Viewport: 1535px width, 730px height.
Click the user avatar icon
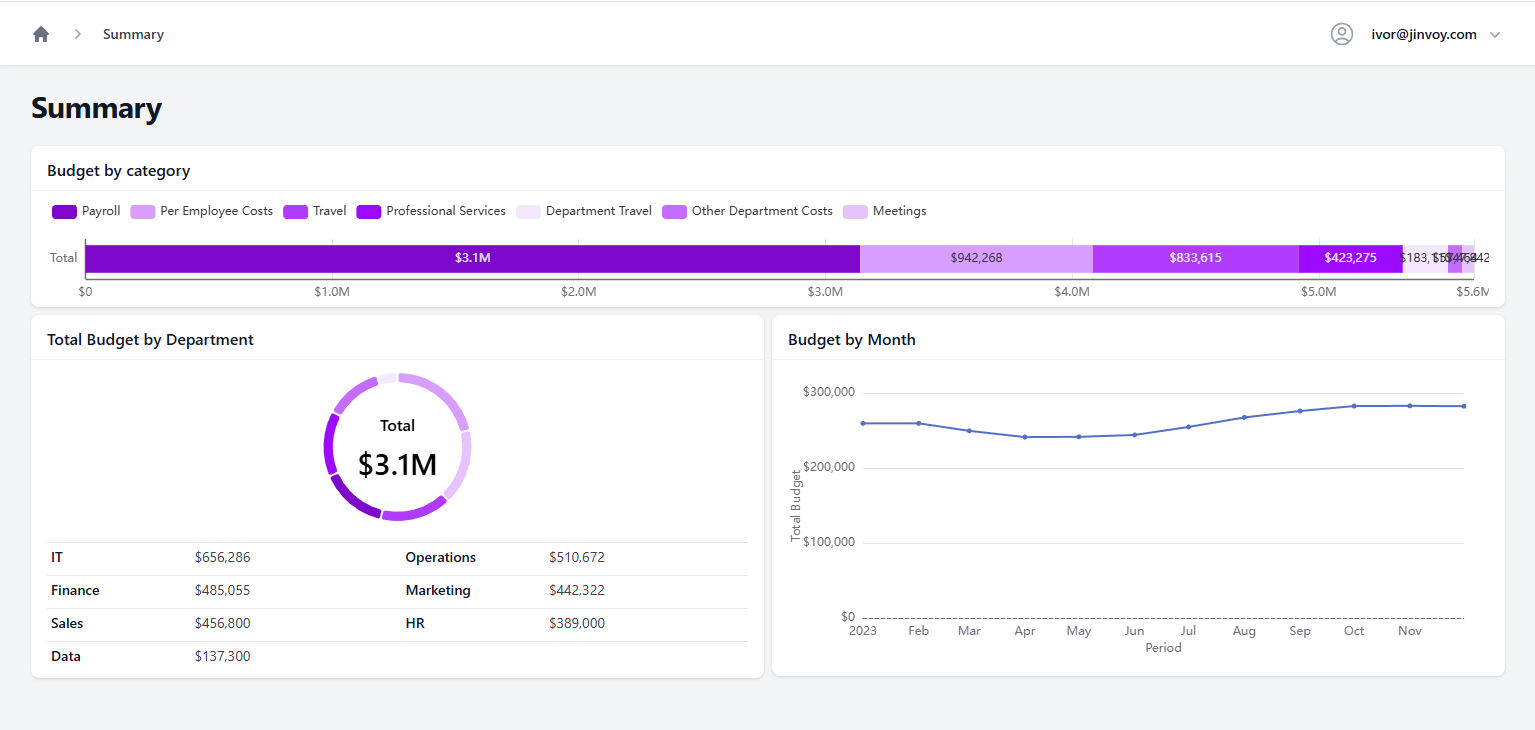click(1342, 34)
